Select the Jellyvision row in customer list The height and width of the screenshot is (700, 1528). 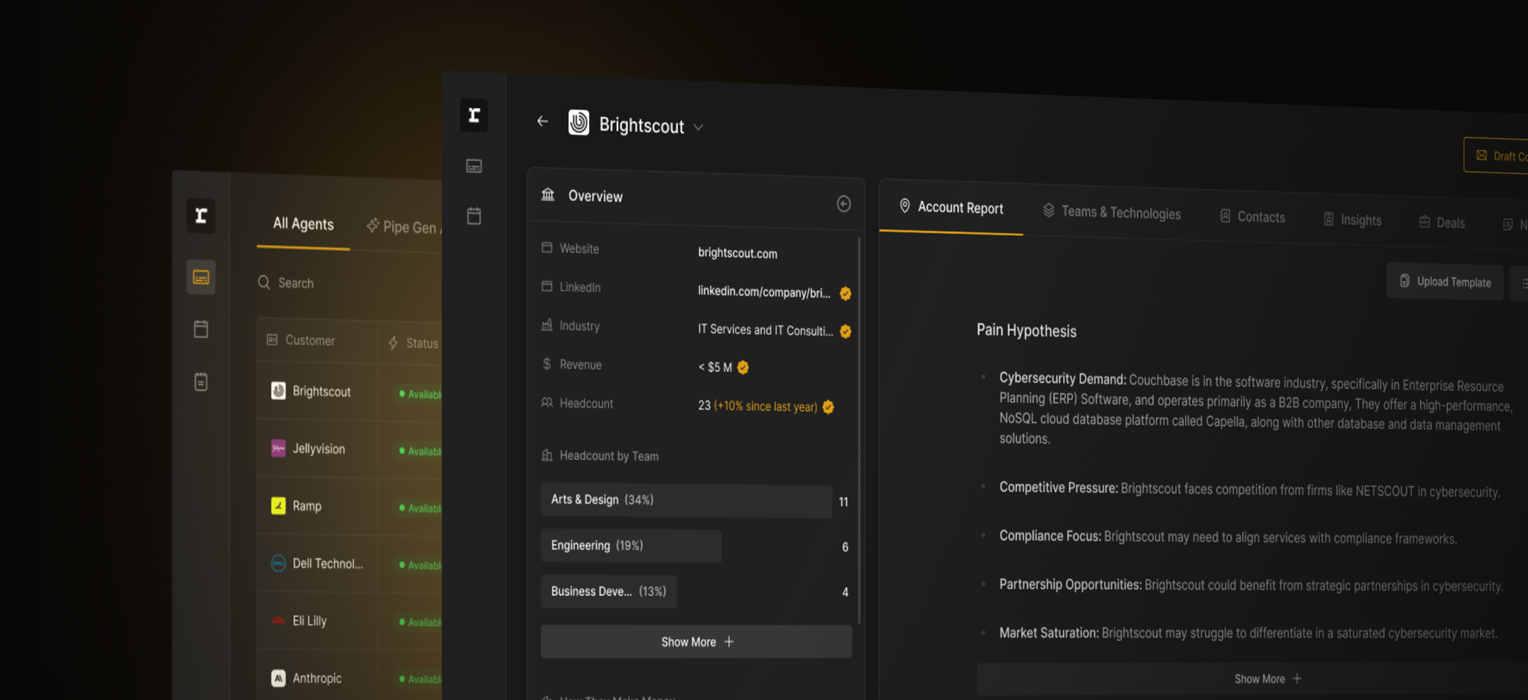[x=349, y=449]
